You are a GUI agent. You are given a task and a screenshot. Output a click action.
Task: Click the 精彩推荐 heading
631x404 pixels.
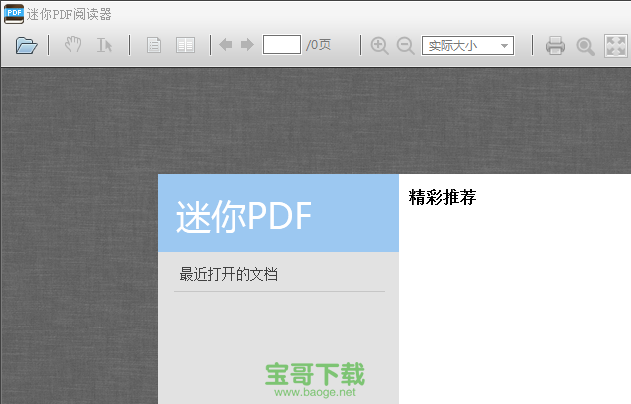click(442, 197)
